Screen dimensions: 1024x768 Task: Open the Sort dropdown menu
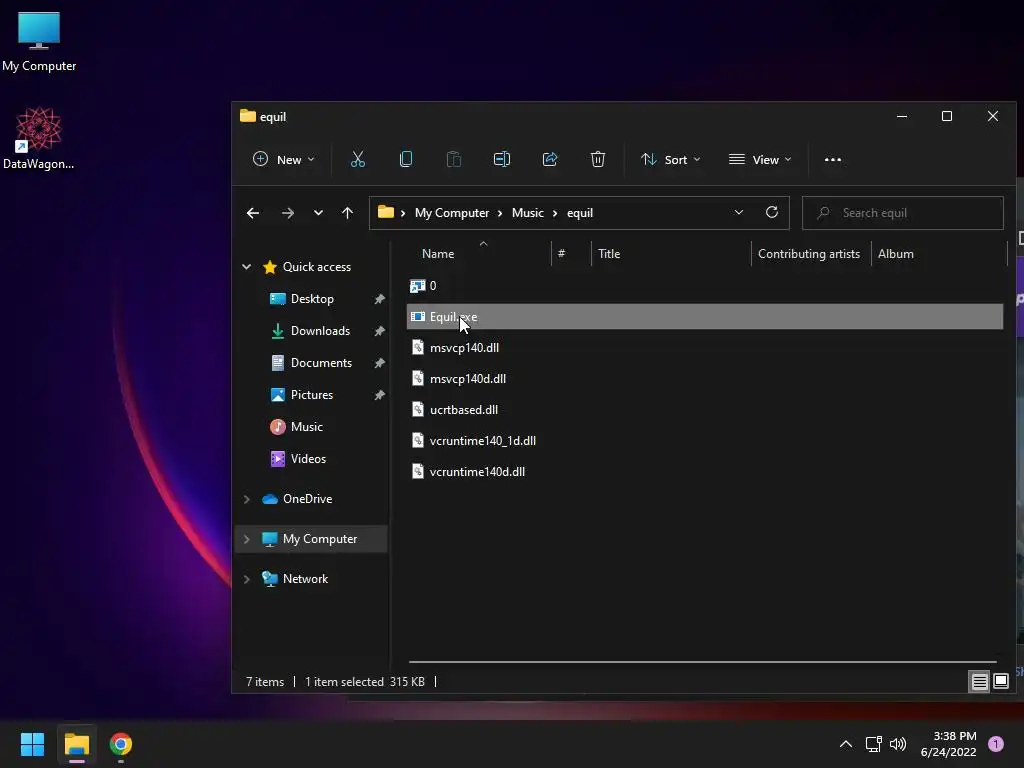[x=671, y=159]
